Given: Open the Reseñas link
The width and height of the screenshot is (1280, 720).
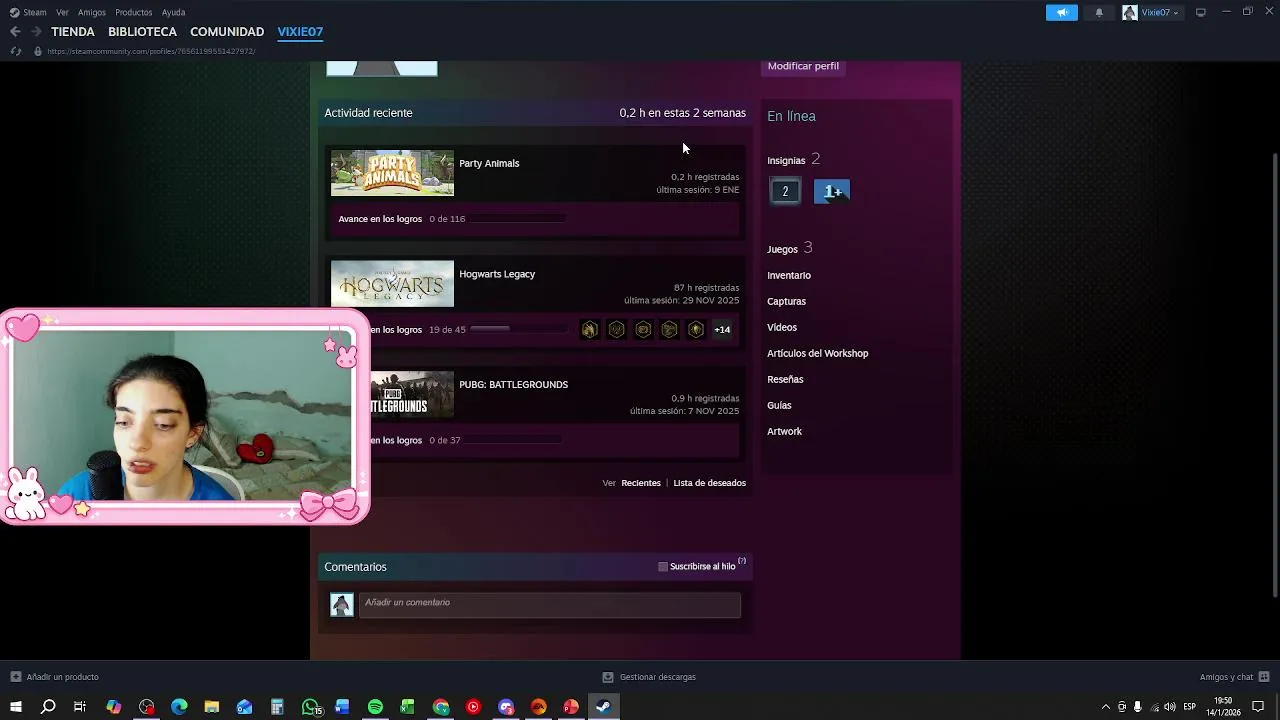Looking at the screenshot, I should point(785,379).
